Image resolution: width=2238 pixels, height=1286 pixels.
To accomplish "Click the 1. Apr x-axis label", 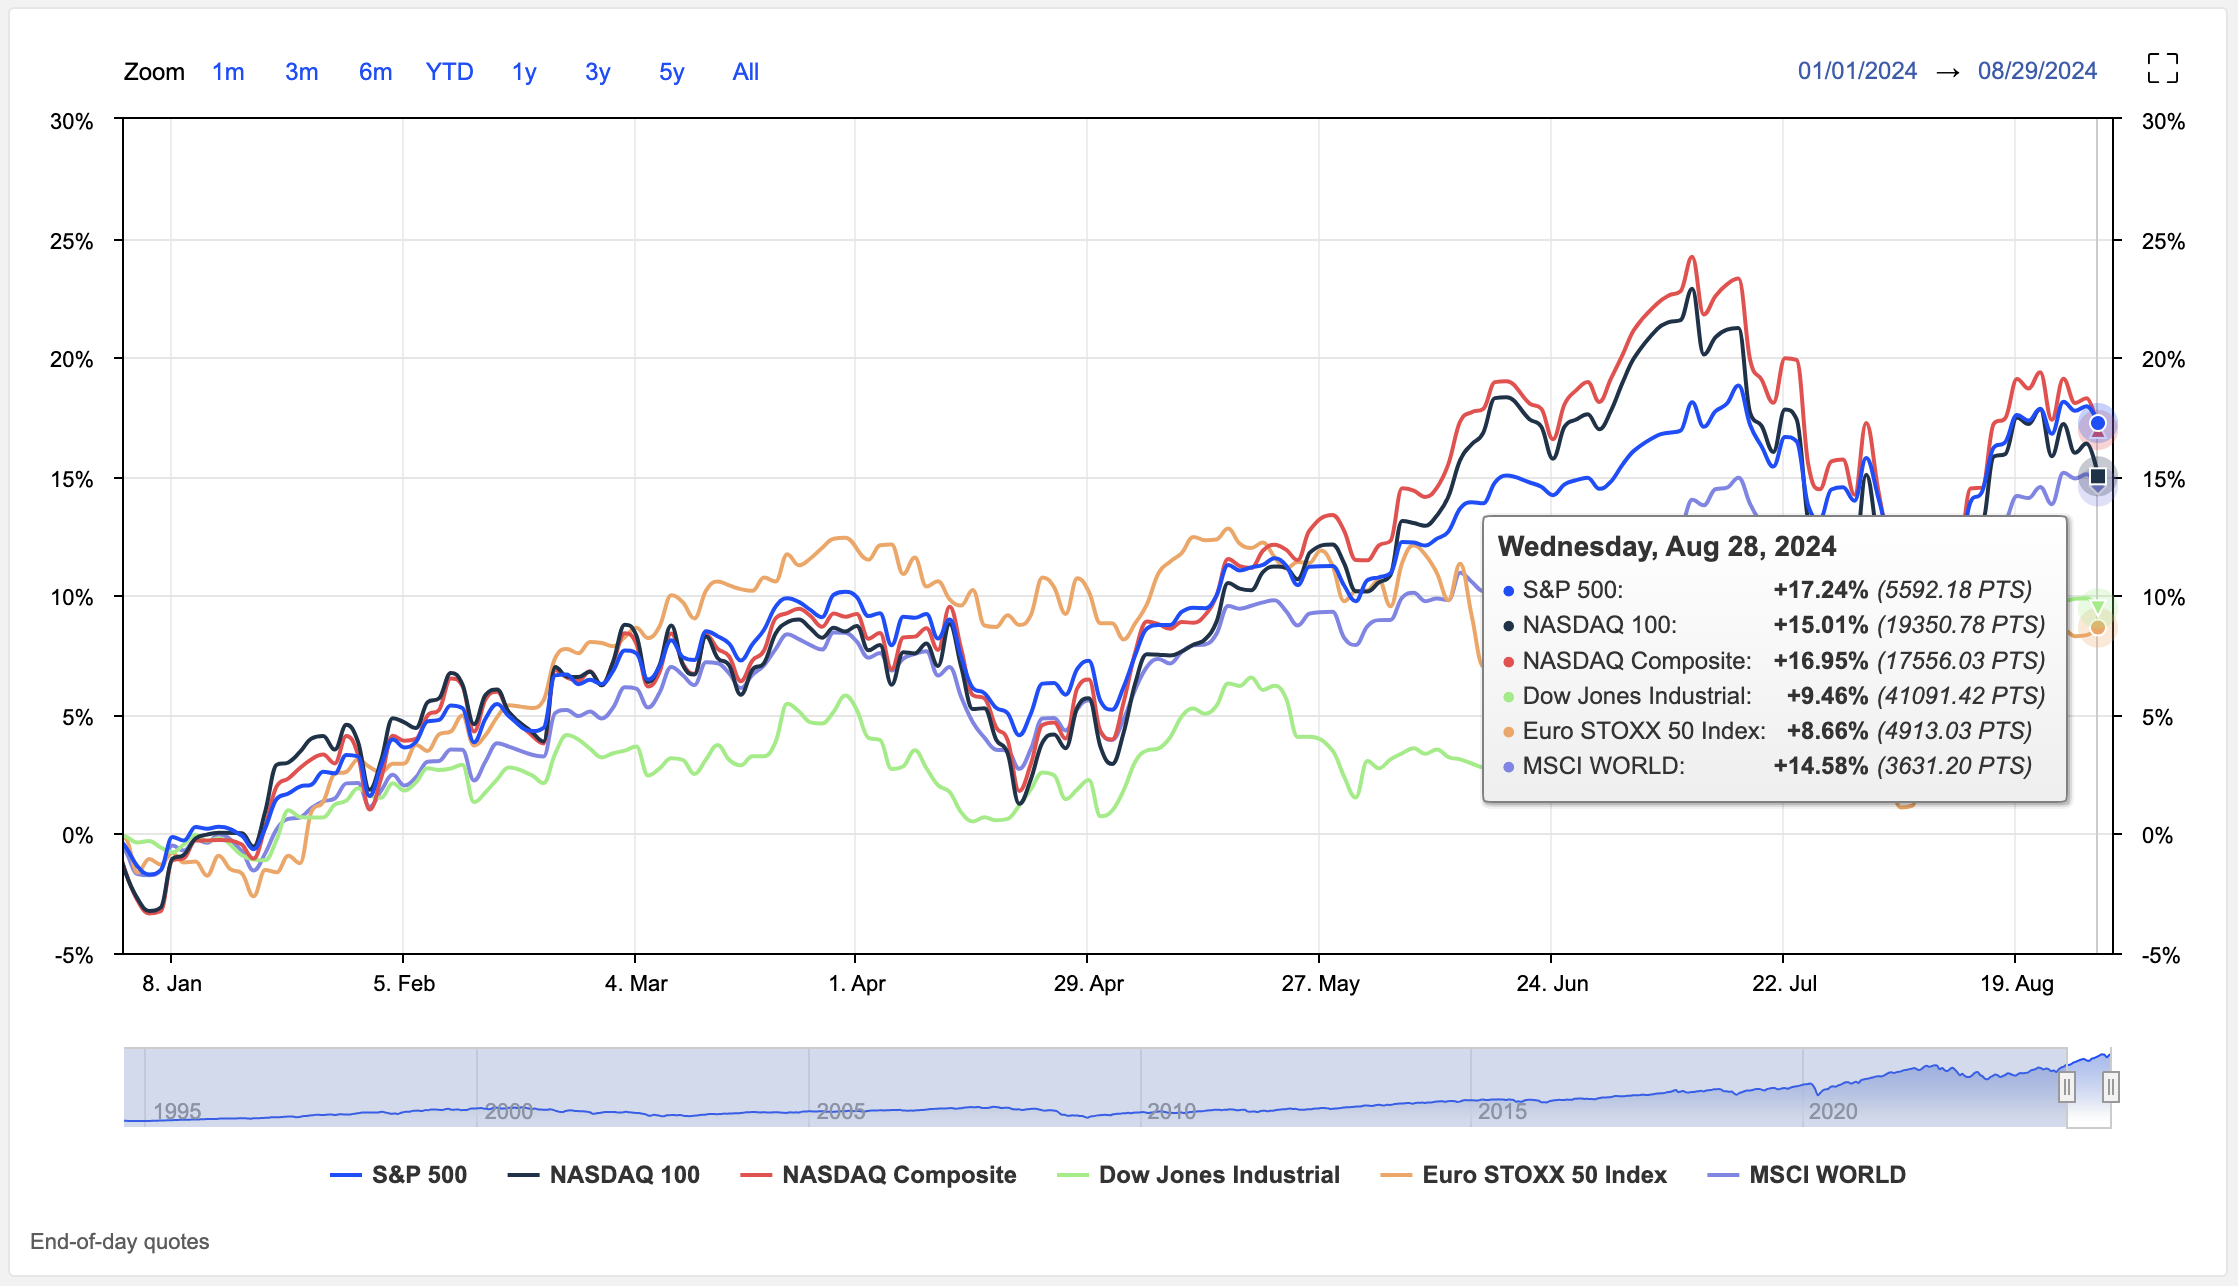I will (x=857, y=983).
